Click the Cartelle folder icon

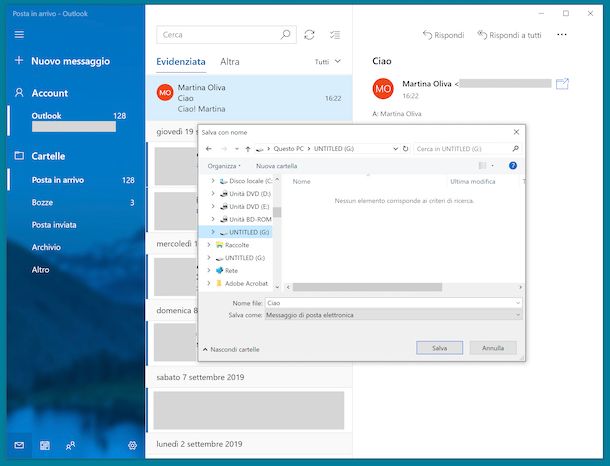pos(19,156)
